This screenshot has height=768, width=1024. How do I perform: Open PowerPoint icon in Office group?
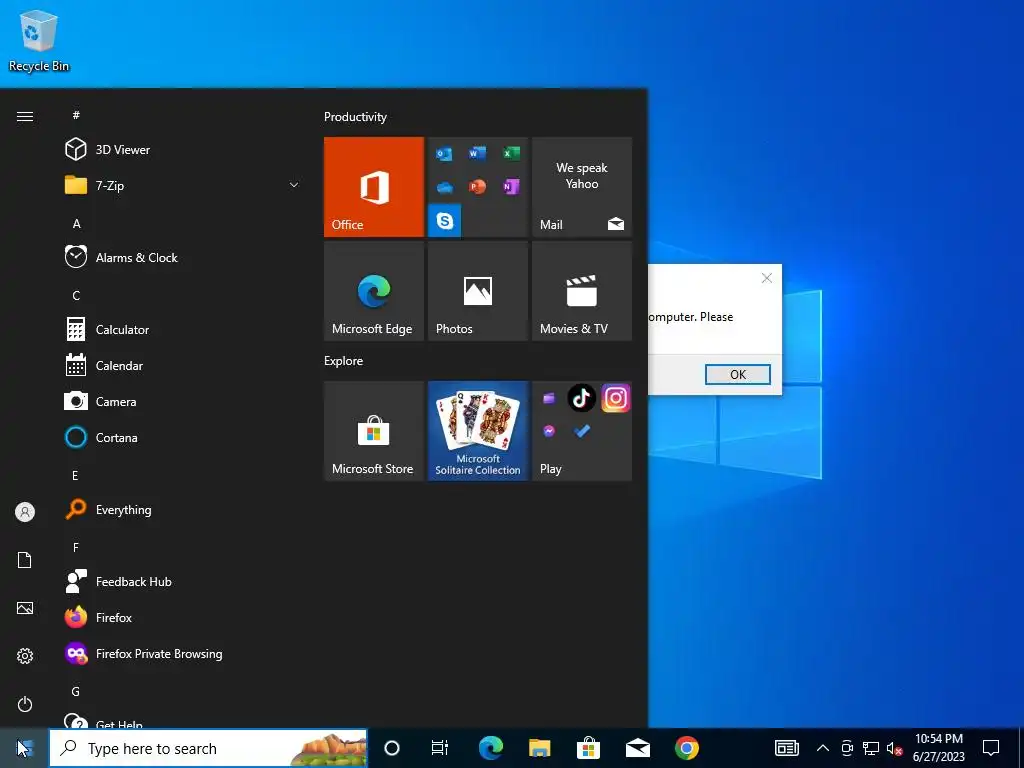477,187
